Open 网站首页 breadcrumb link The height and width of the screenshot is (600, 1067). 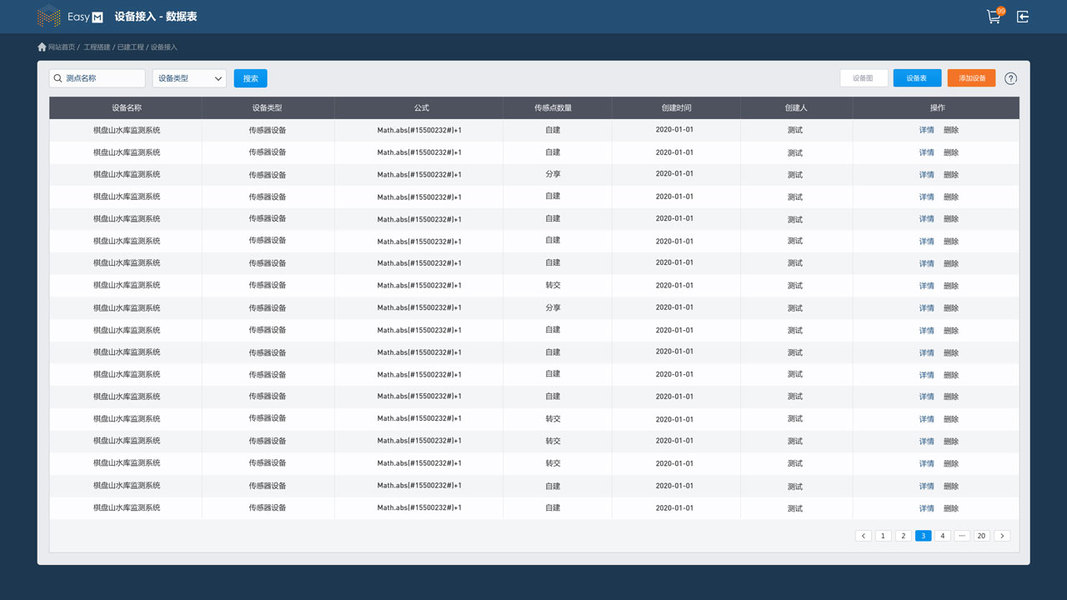click(x=61, y=47)
